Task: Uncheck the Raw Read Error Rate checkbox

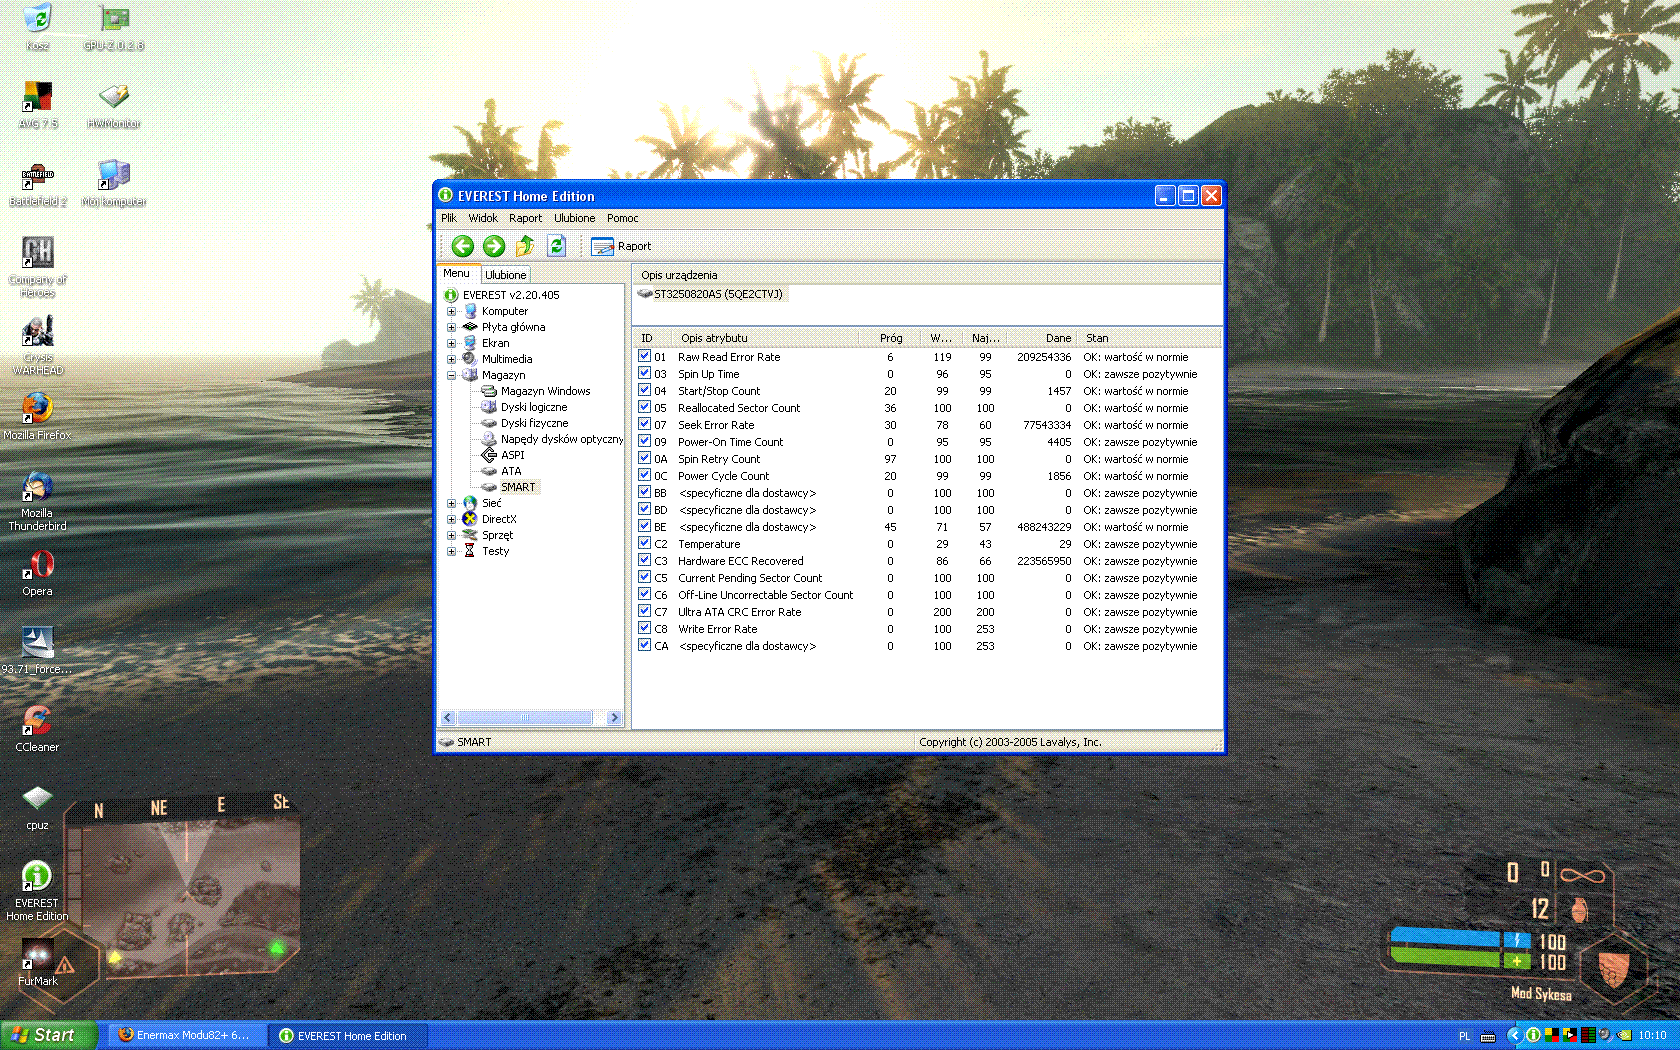Action: pyautogui.click(x=645, y=356)
